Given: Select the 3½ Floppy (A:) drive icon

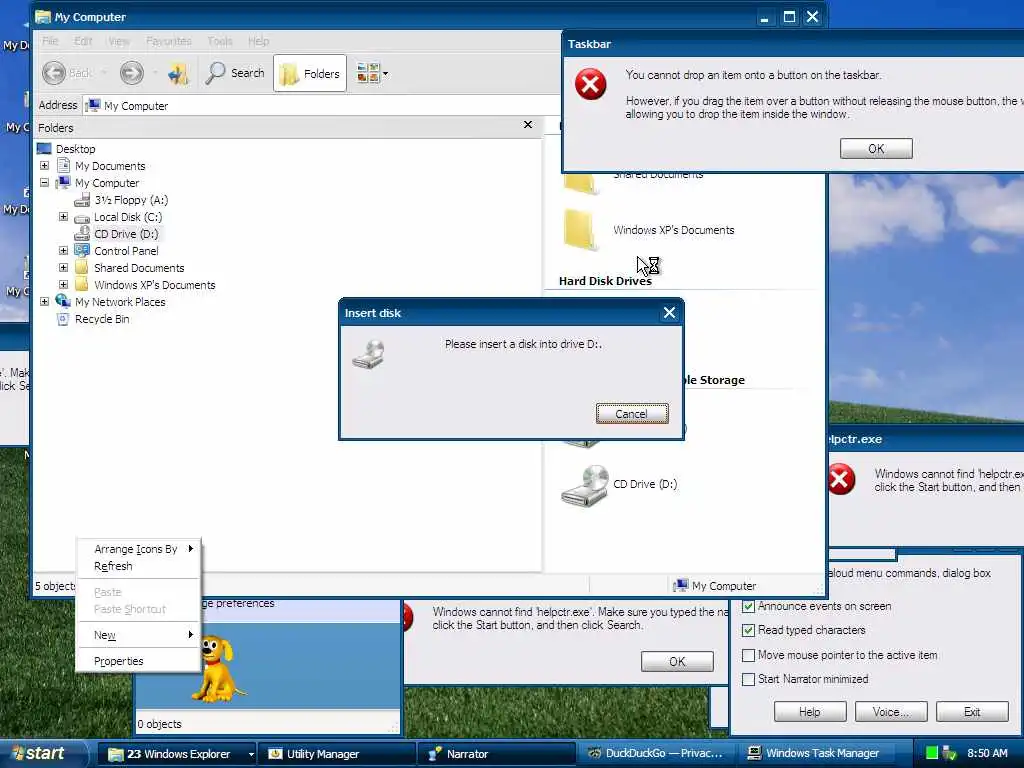Looking at the screenshot, I should point(82,200).
